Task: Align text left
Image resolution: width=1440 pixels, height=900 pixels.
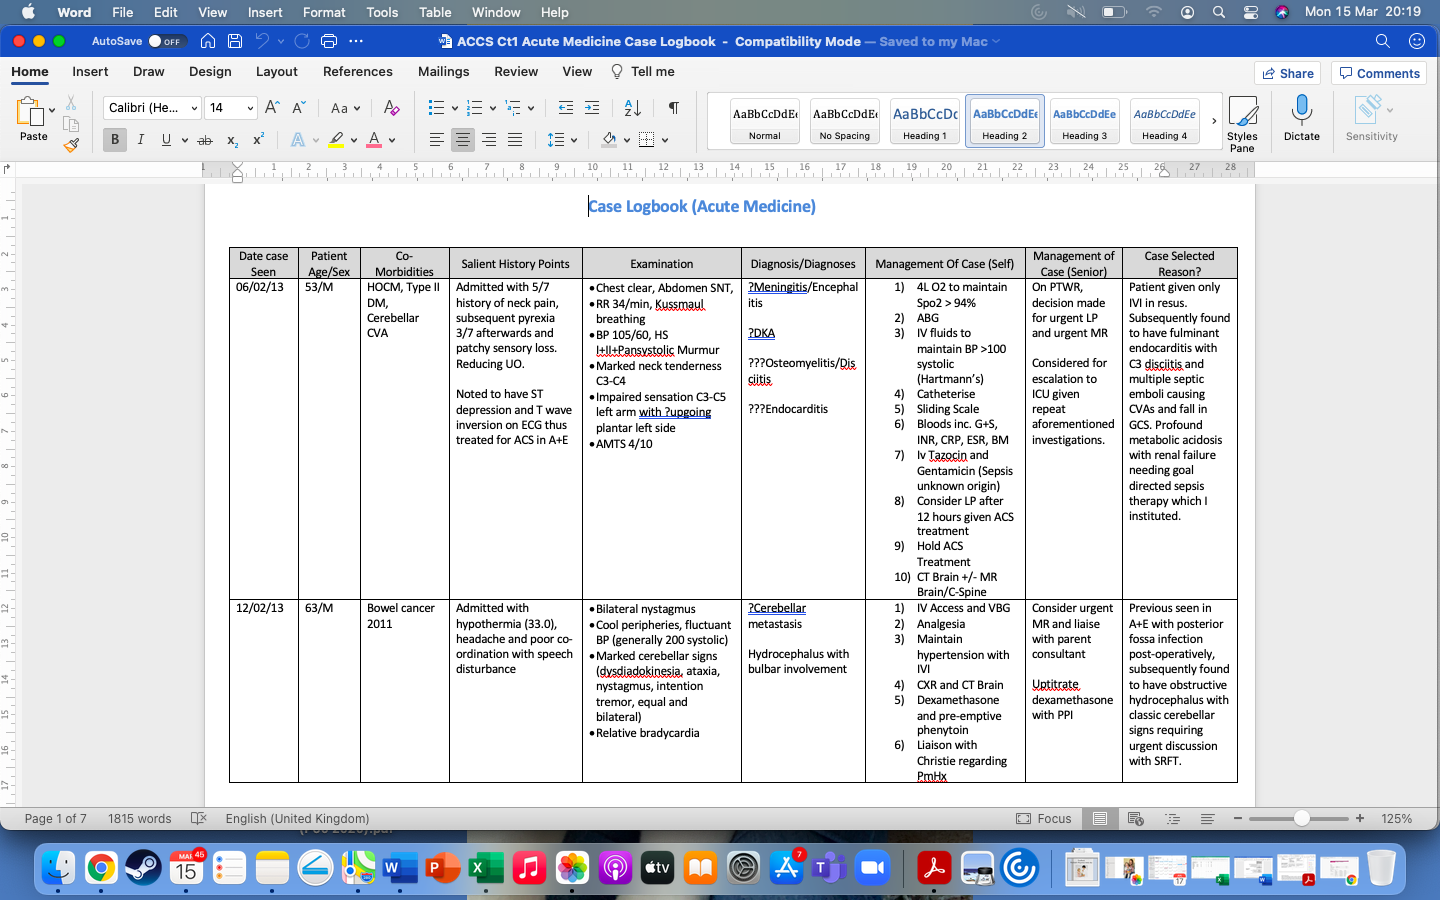Action: [x=437, y=140]
